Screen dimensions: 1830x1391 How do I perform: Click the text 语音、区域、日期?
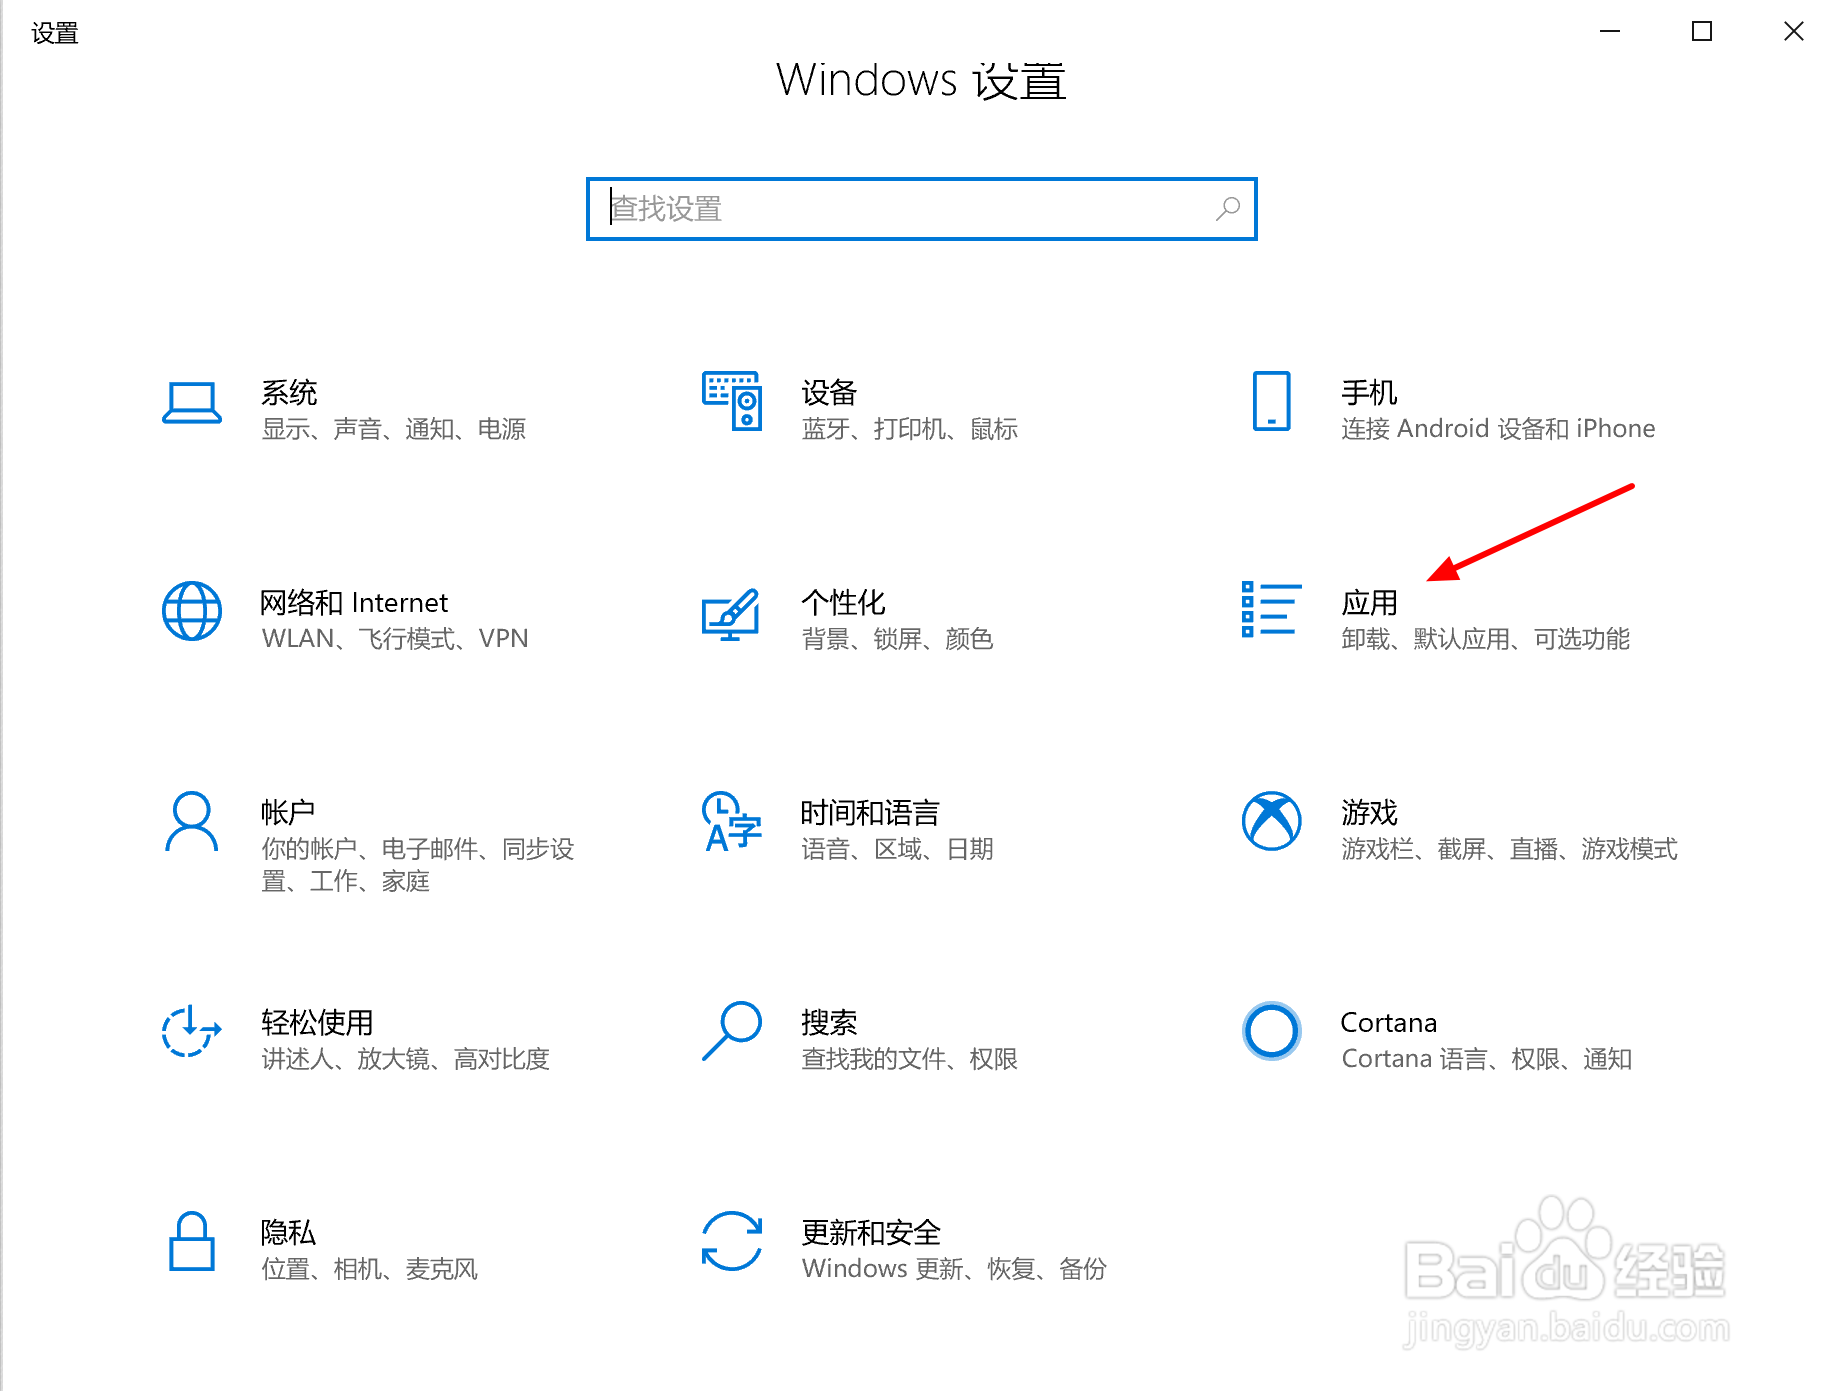[x=897, y=849]
